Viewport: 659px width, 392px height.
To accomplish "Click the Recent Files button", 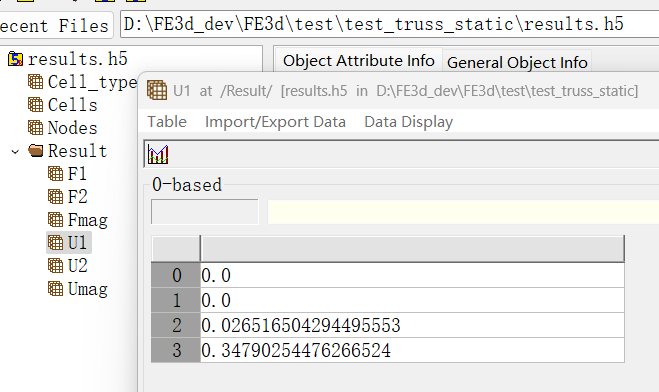I will coord(55,26).
